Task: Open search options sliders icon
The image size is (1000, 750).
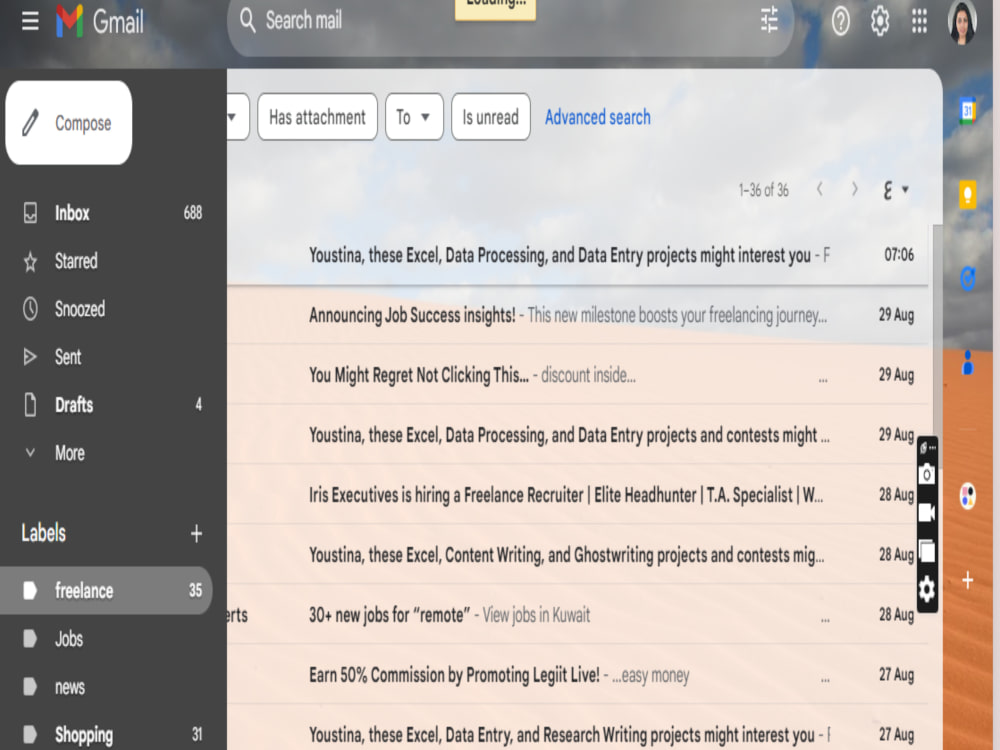Action: (770, 20)
